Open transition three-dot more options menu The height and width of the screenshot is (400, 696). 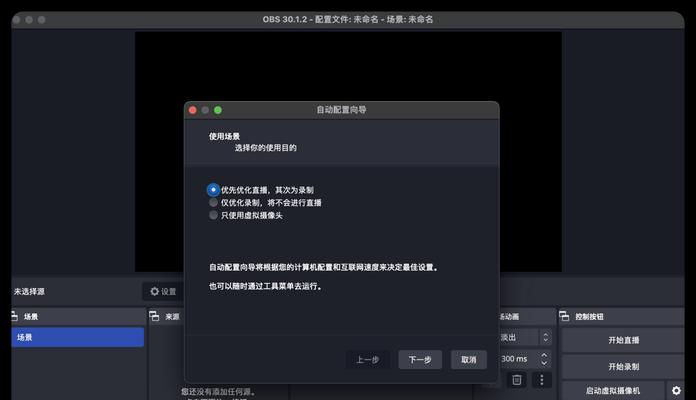[x=542, y=380]
